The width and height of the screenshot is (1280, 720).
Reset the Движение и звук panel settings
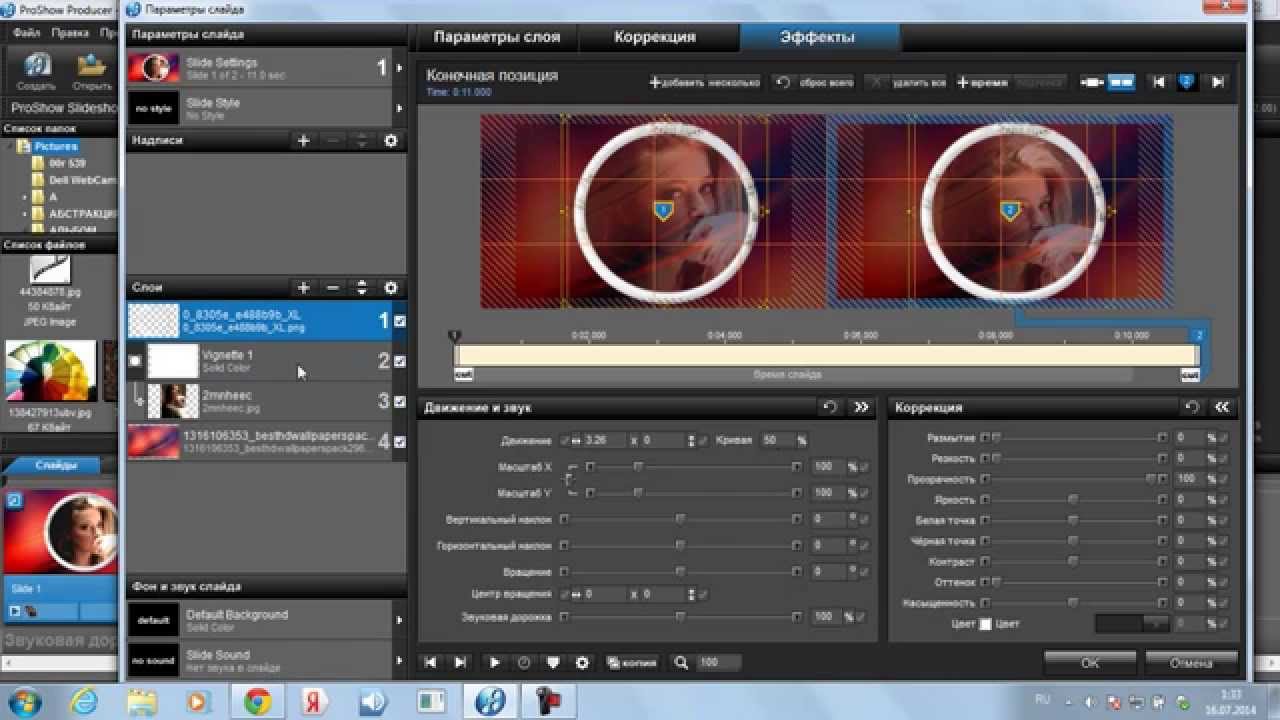pos(829,407)
